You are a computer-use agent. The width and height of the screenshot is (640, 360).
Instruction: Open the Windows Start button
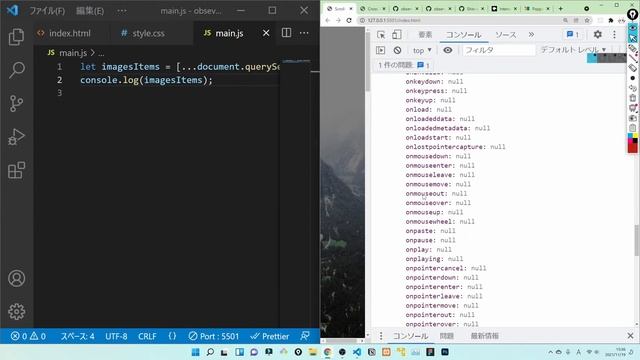coord(196,352)
